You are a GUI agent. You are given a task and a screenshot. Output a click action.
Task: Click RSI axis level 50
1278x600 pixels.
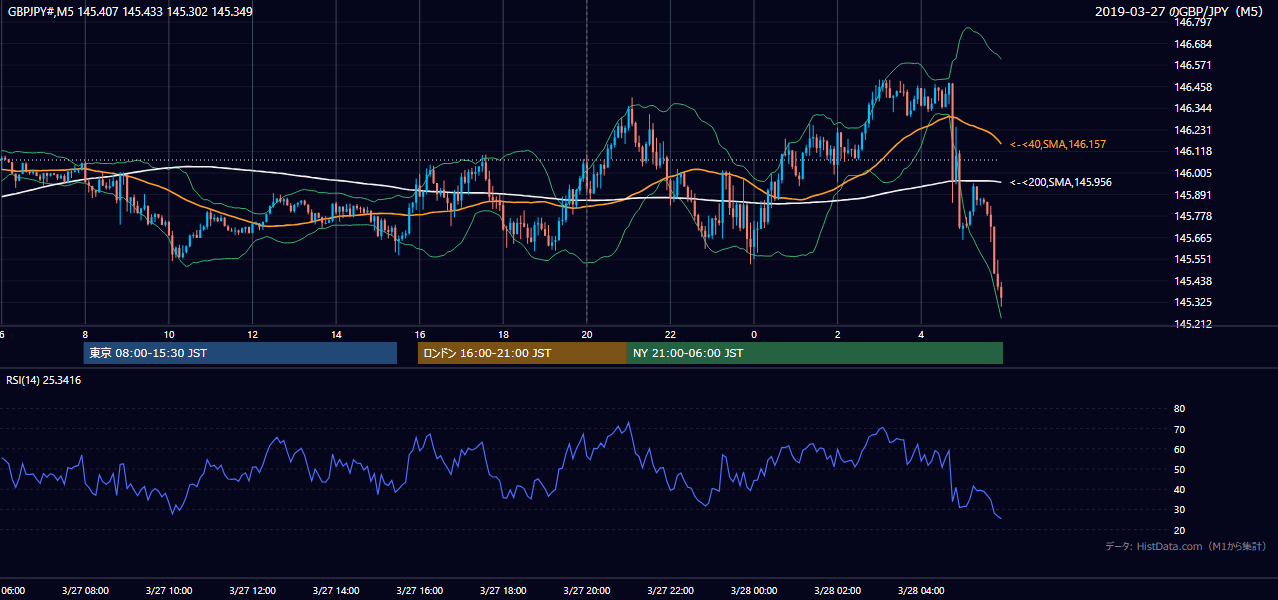coord(1179,469)
